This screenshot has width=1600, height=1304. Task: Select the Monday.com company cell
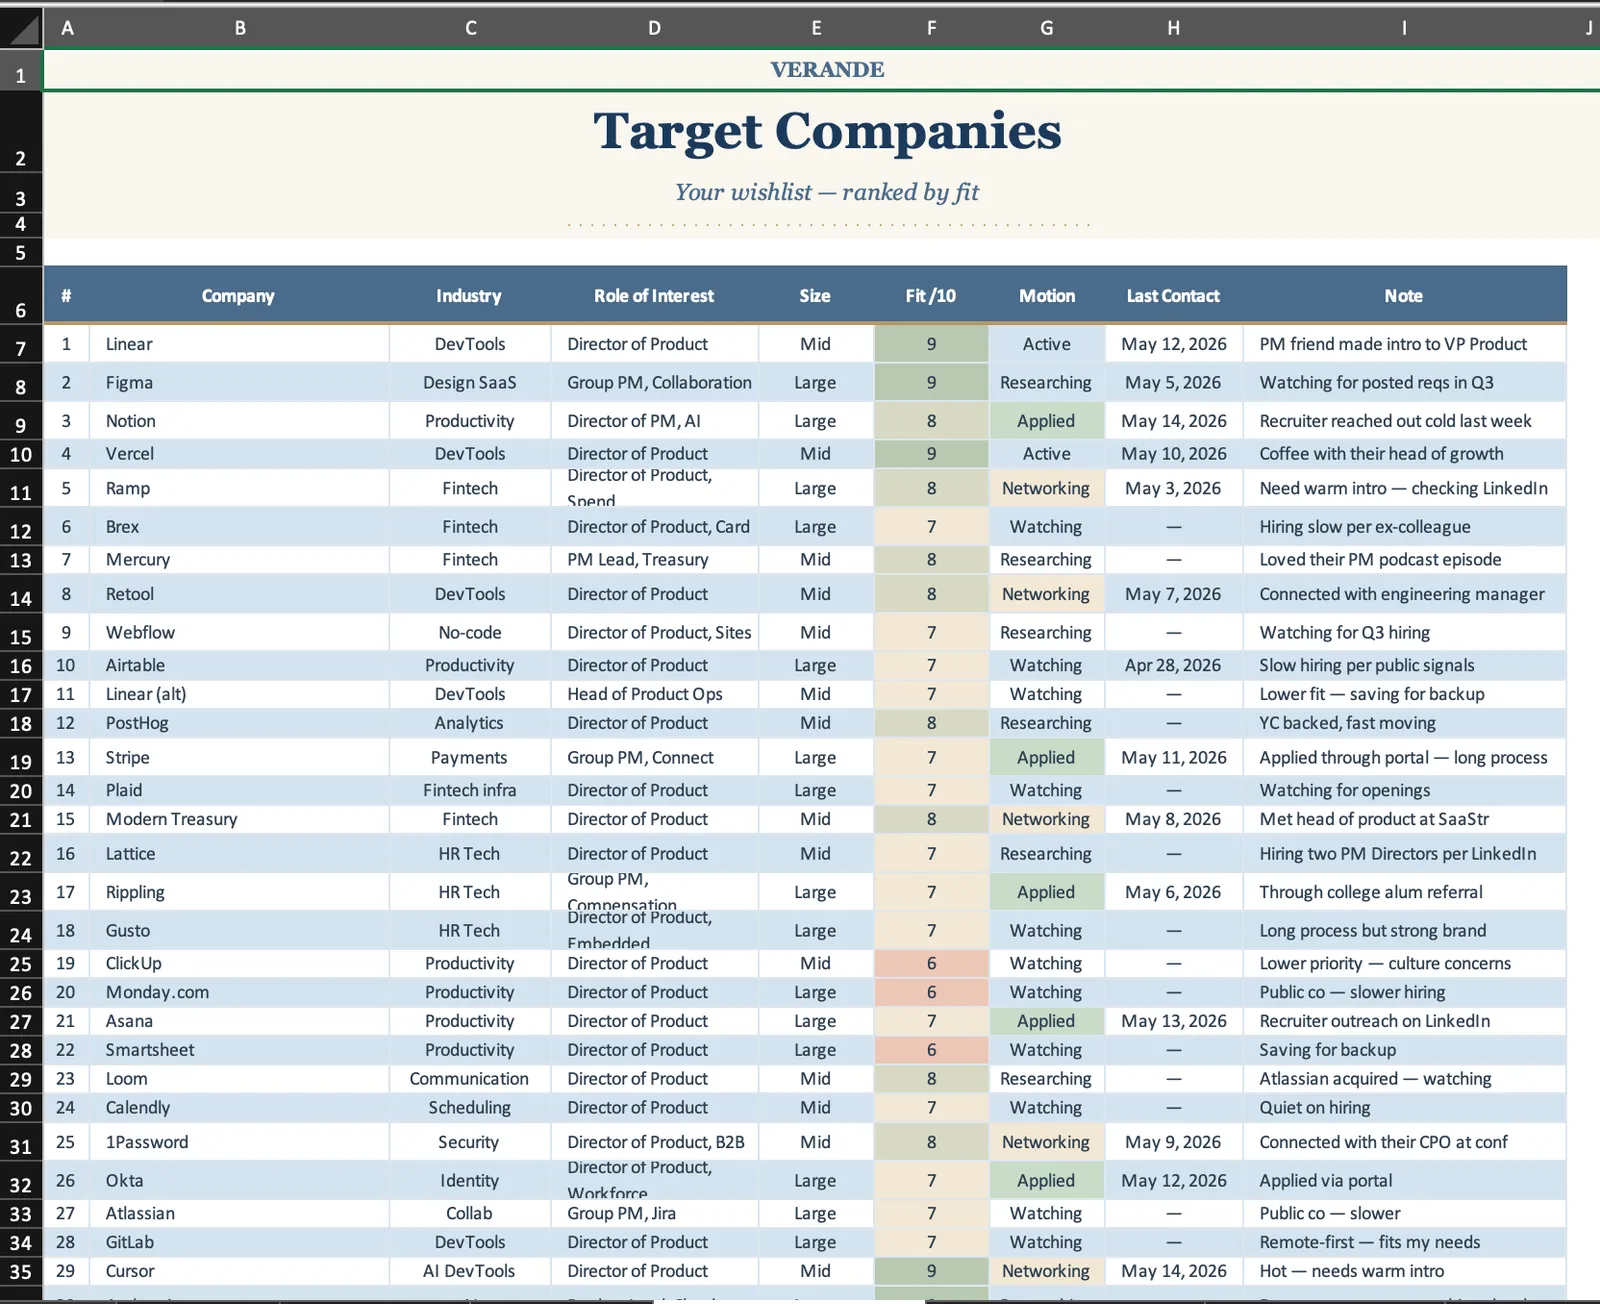[239, 992]
